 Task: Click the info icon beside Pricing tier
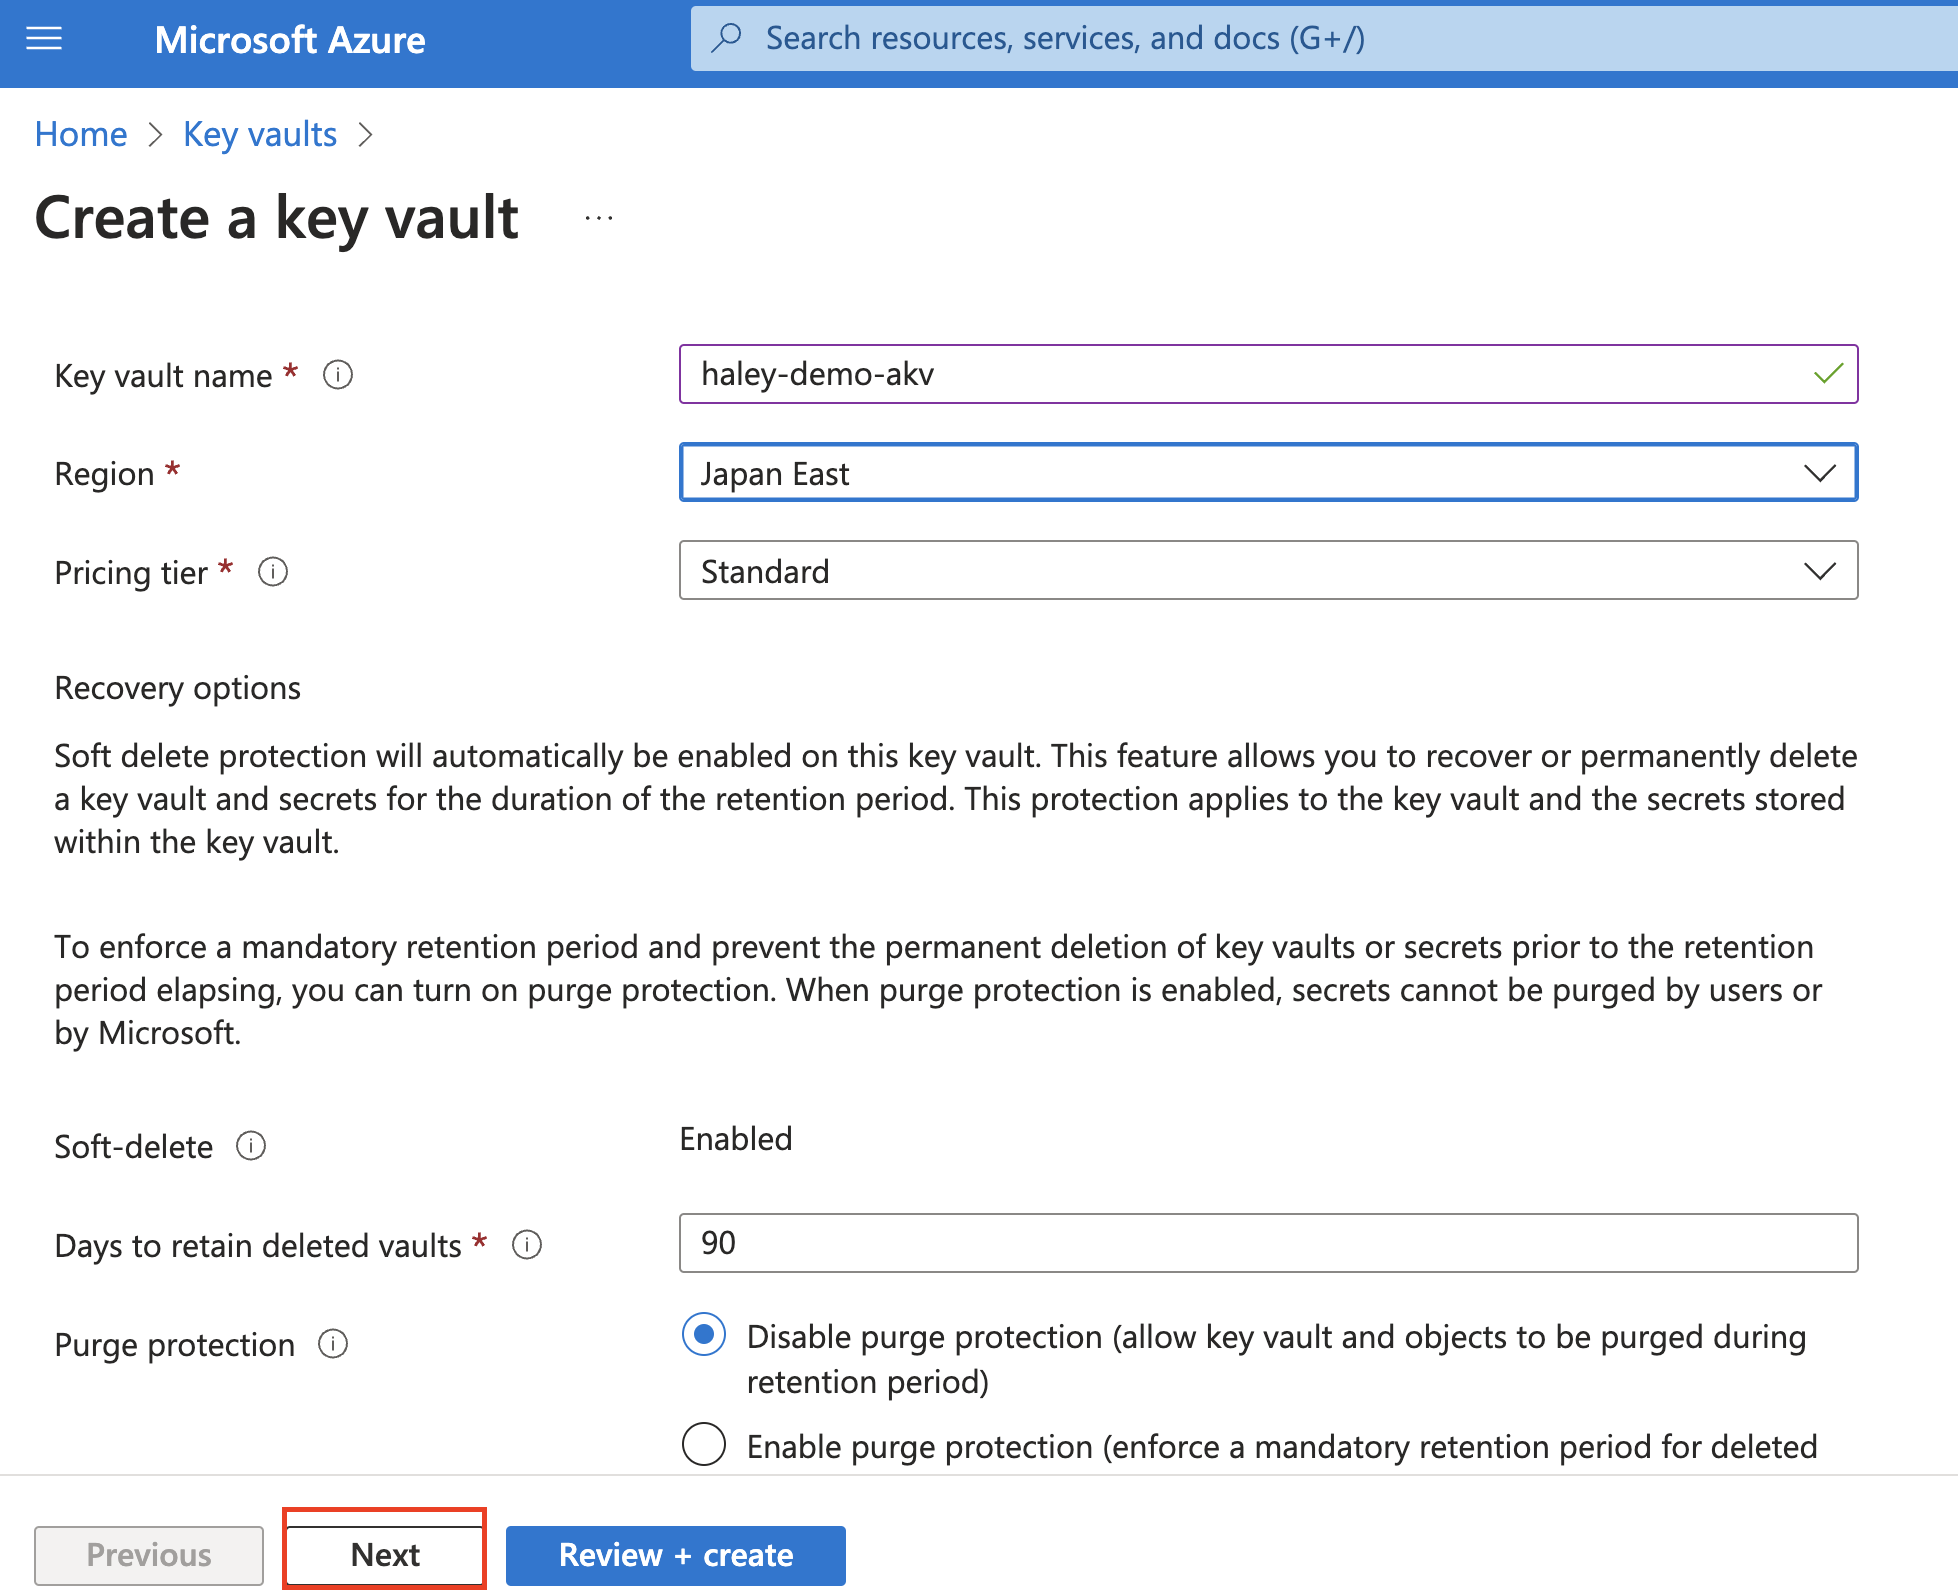272,572
